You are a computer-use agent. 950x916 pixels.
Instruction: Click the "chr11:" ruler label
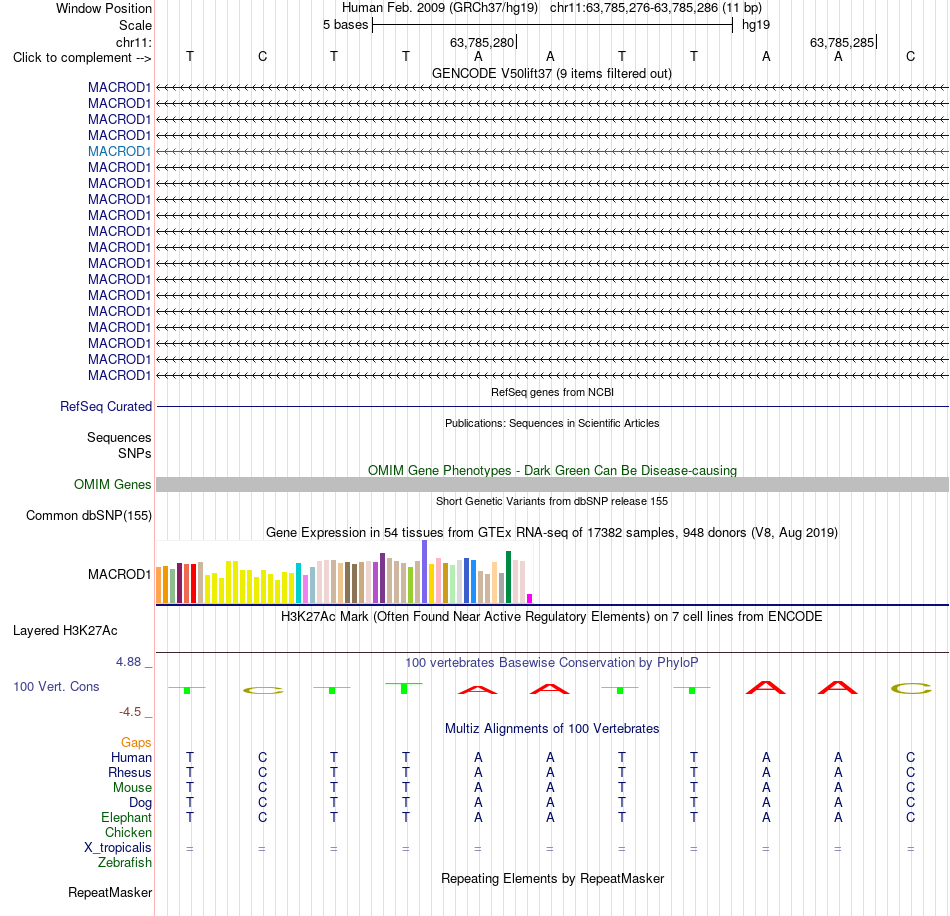(x=133, y=42)
